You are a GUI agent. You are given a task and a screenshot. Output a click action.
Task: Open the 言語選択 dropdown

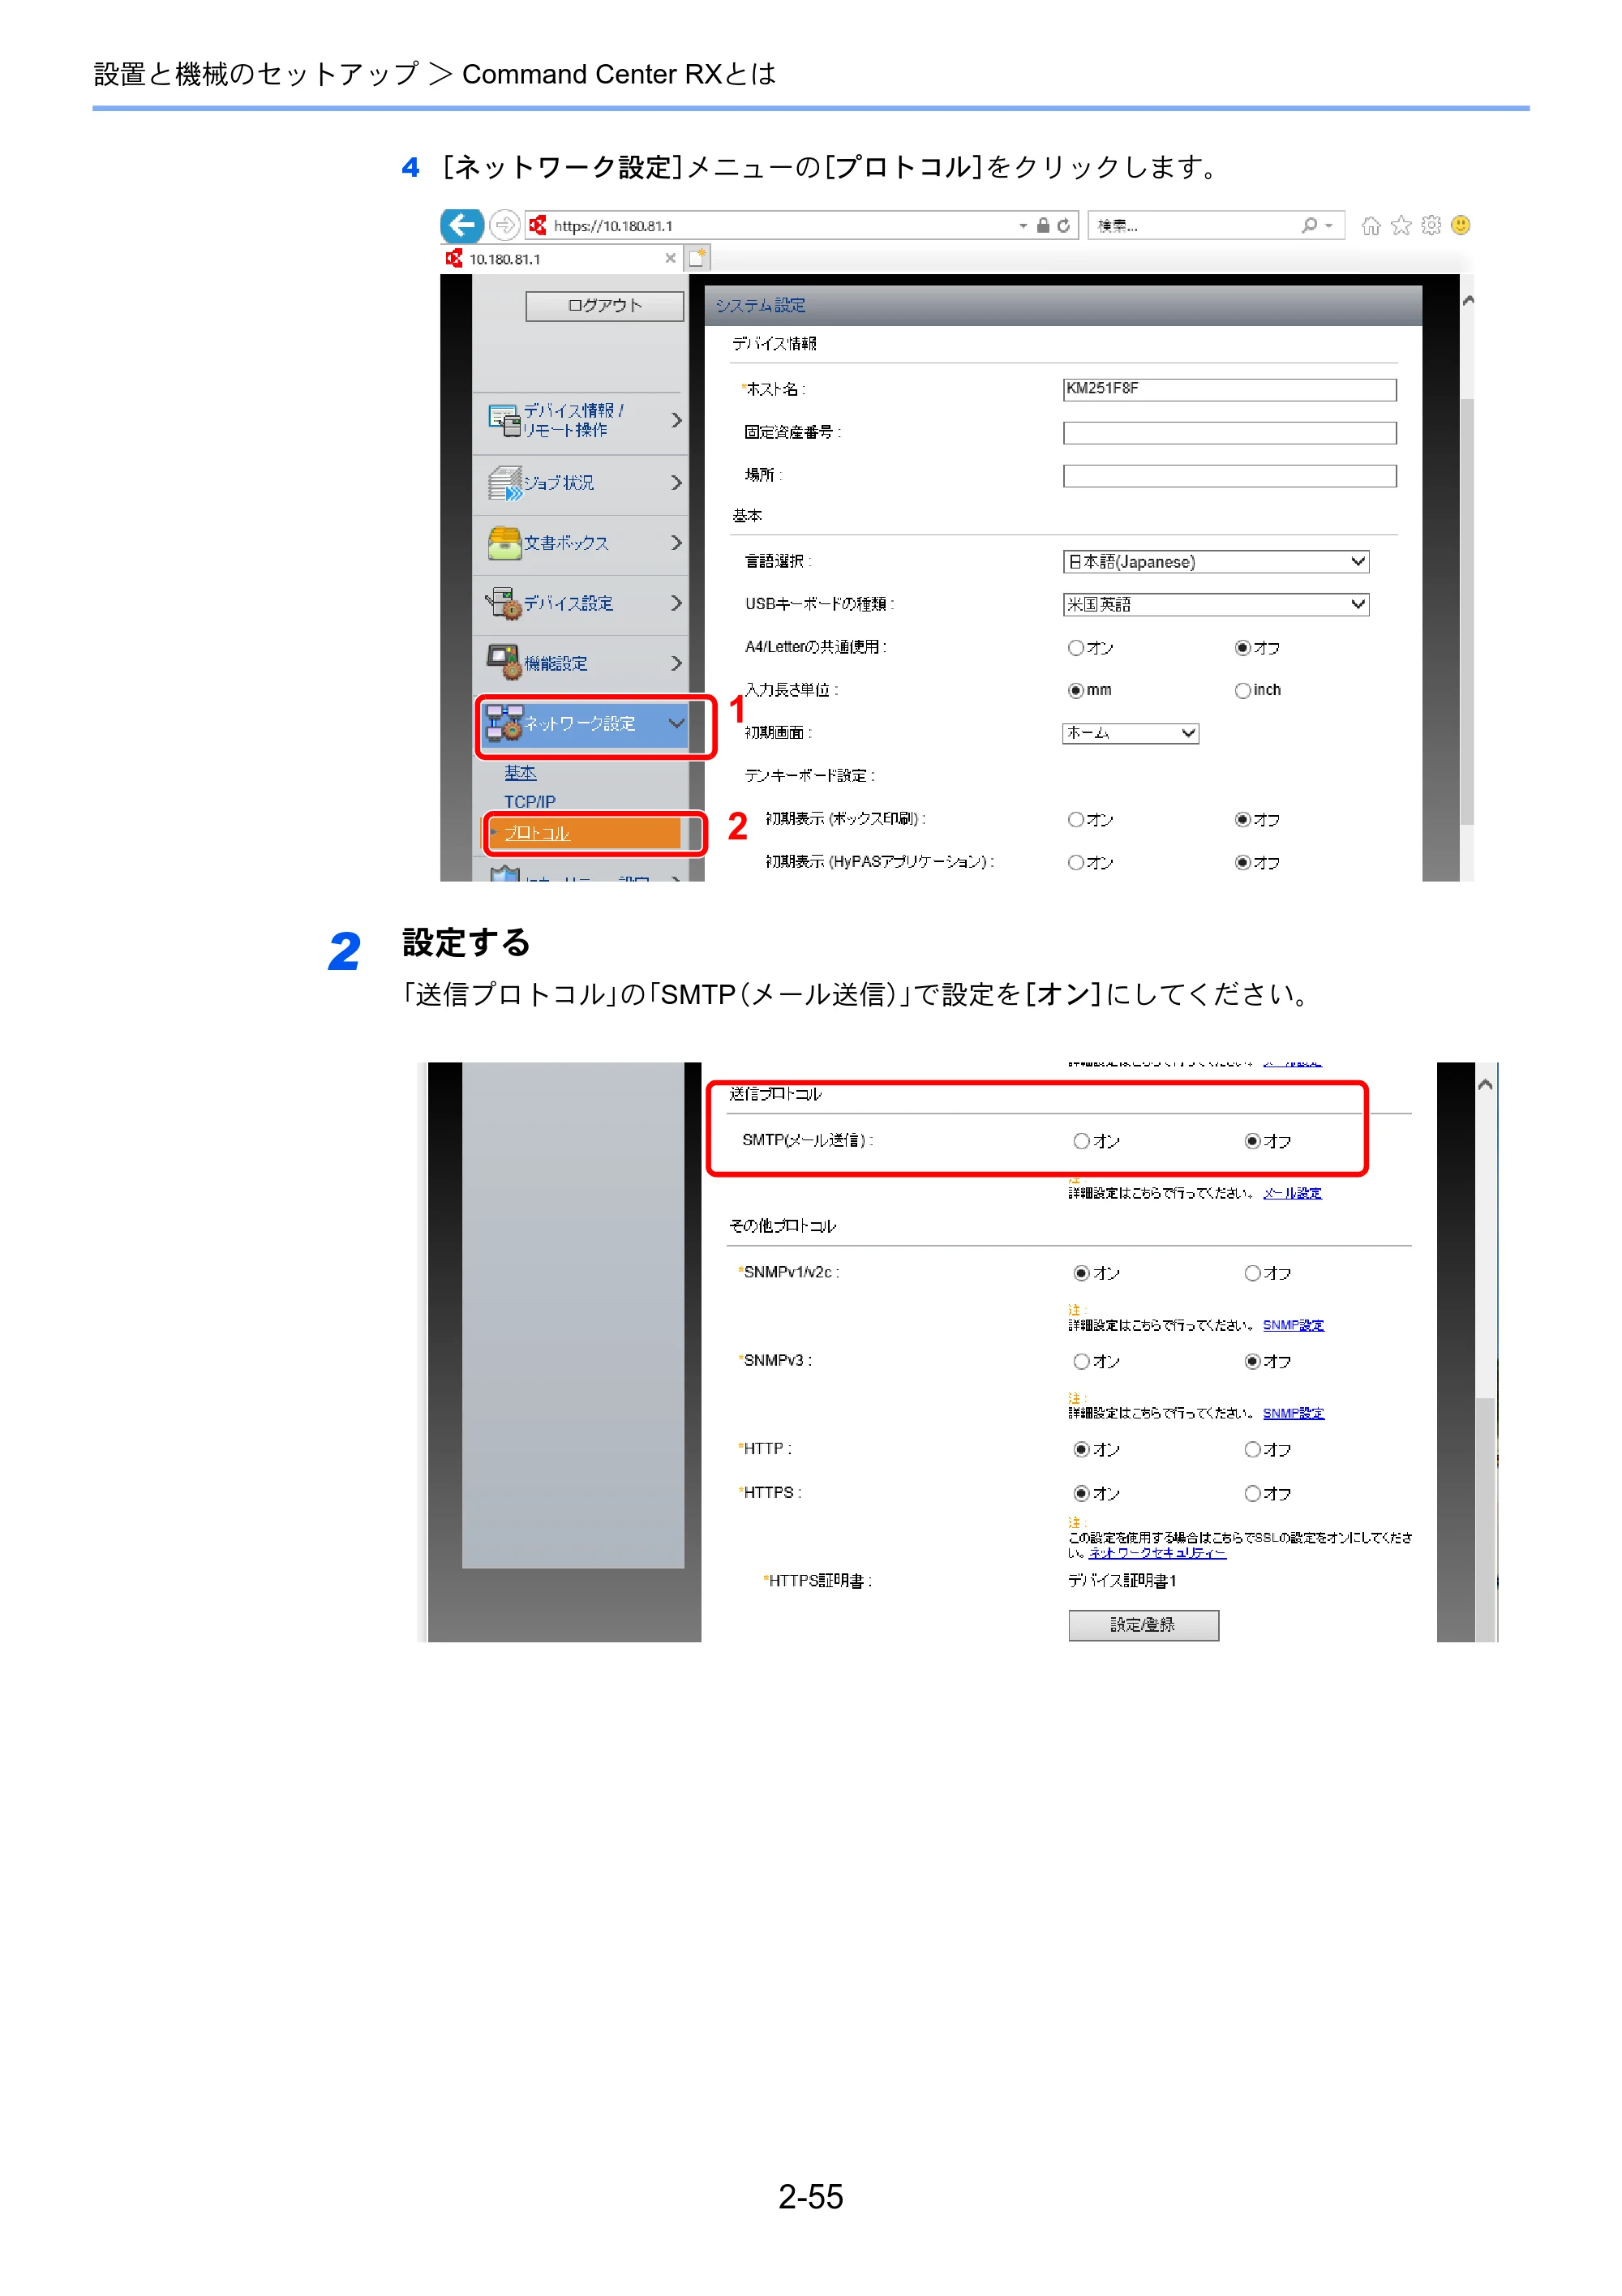(1215, 561)
